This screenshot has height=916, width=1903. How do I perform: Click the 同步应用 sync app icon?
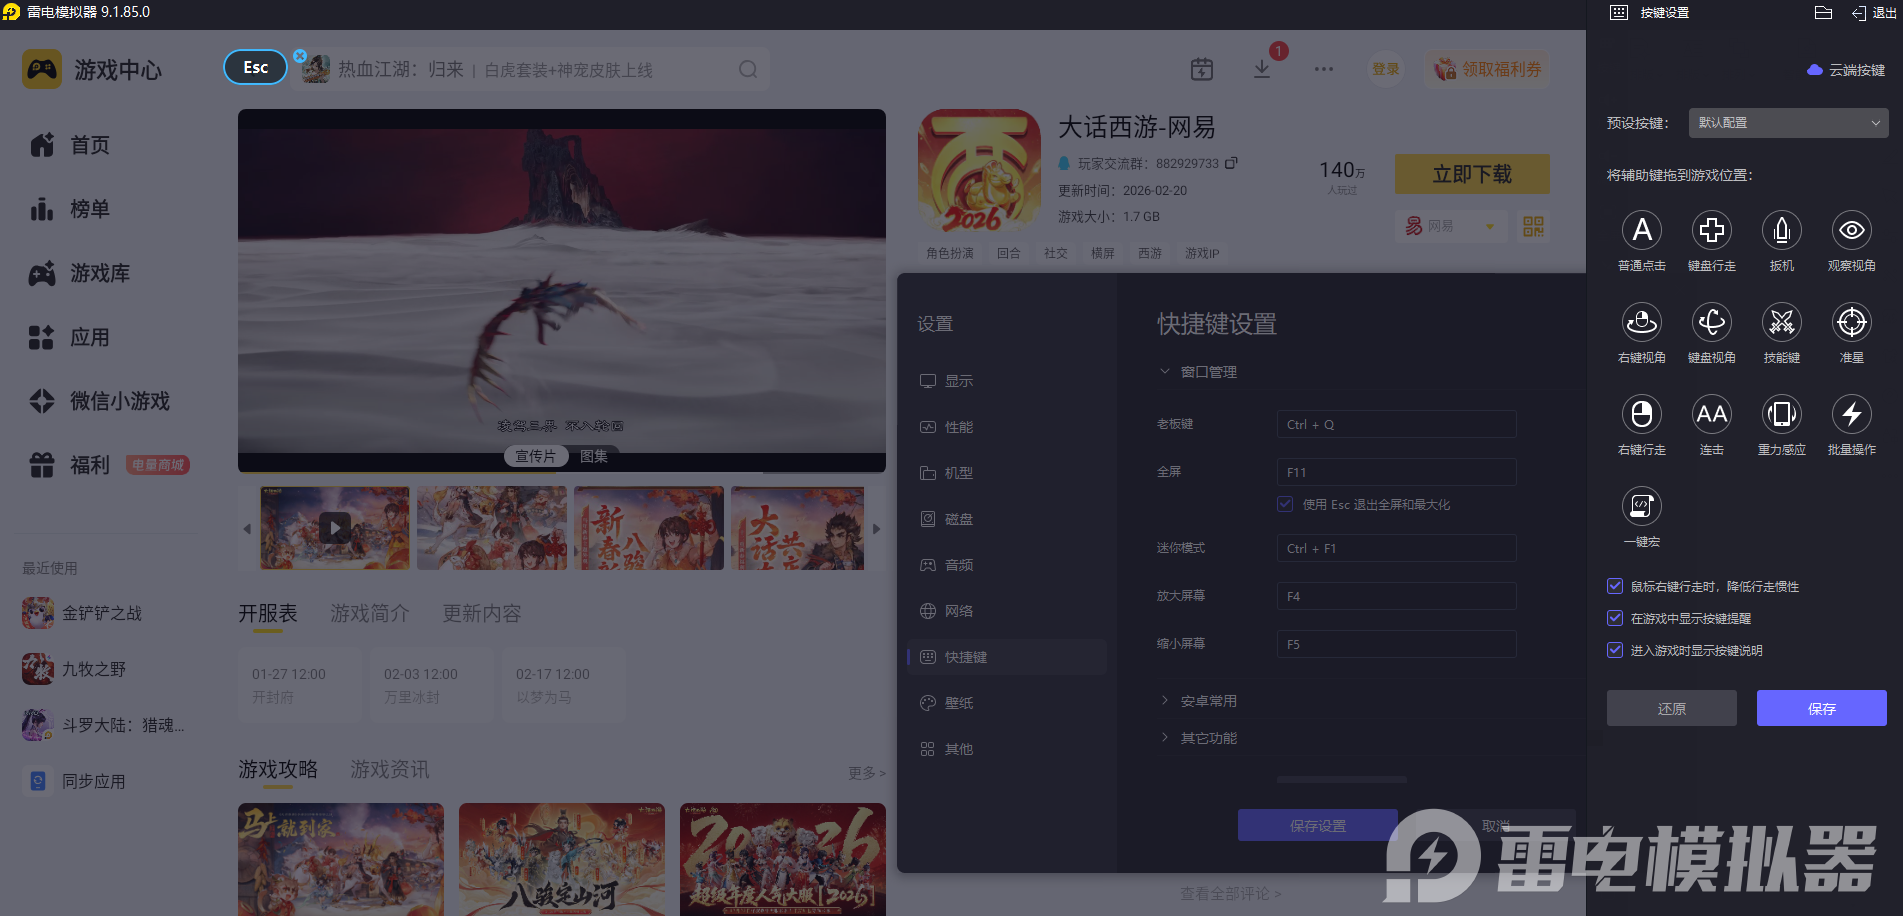pos(38,781)
